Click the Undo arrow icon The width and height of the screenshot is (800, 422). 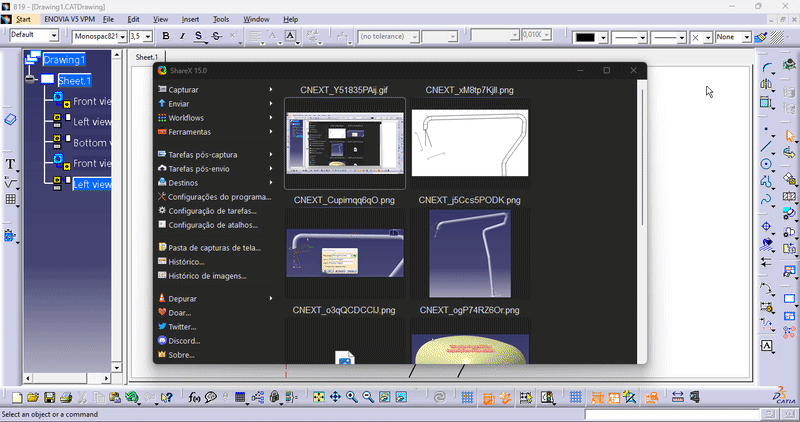click(x=132, y=398)
